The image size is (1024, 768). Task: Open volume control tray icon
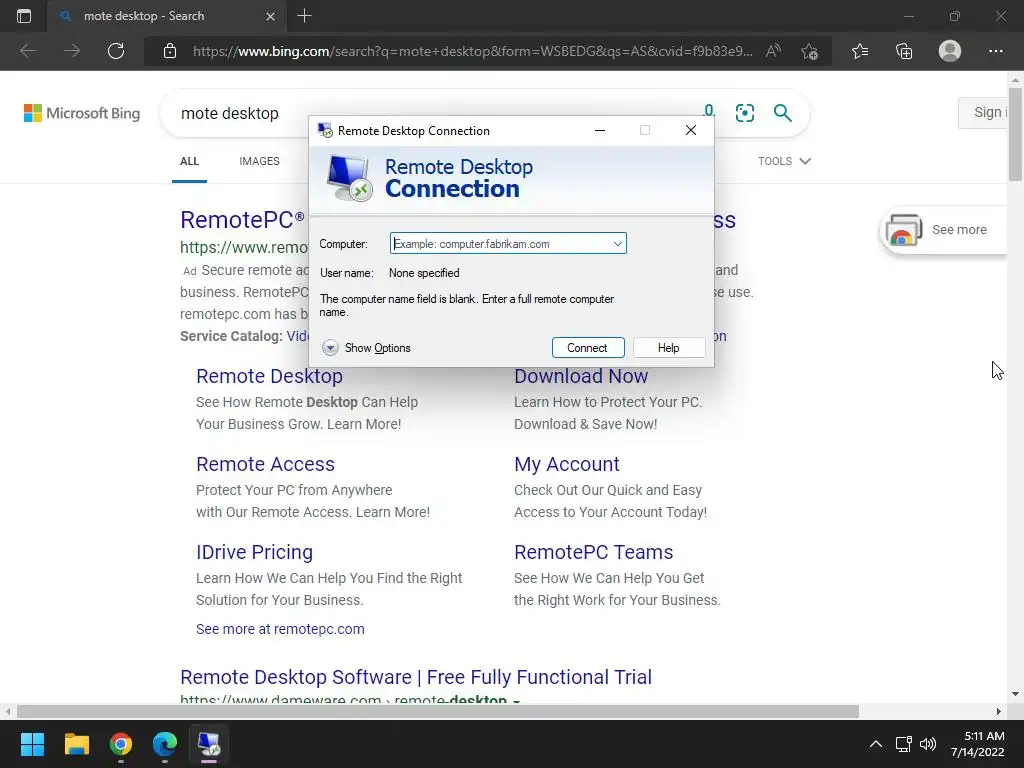tap(927, 744)
